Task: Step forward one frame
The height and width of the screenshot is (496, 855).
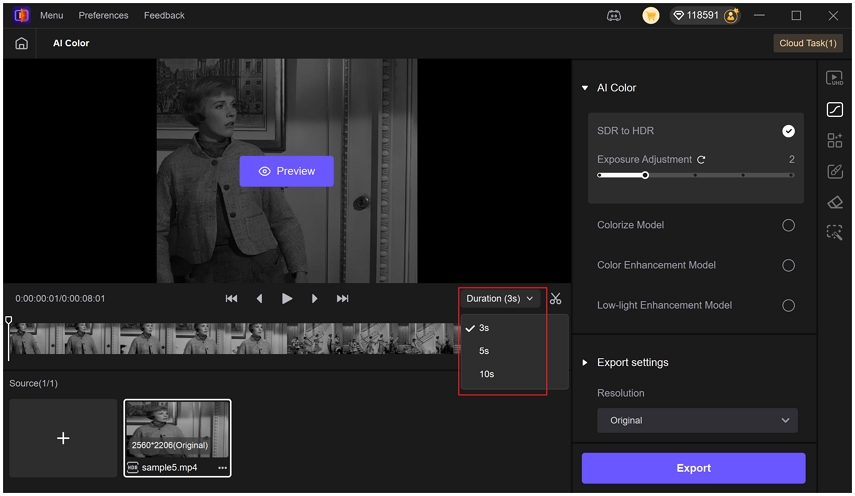Action: pos(314,299)
